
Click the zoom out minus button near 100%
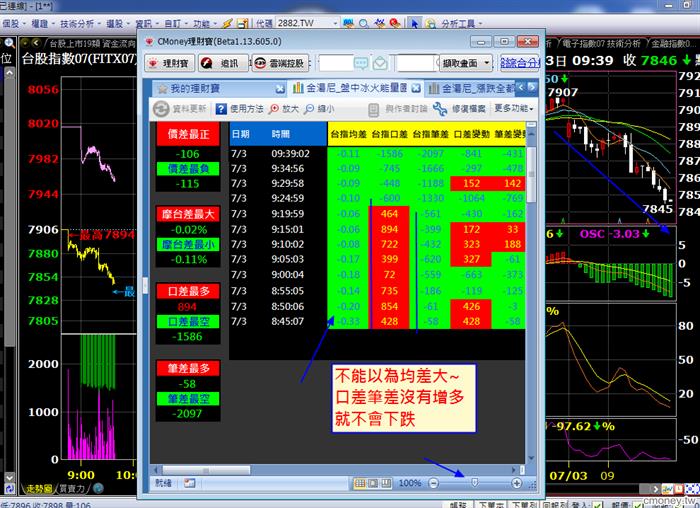click(433, 483)
